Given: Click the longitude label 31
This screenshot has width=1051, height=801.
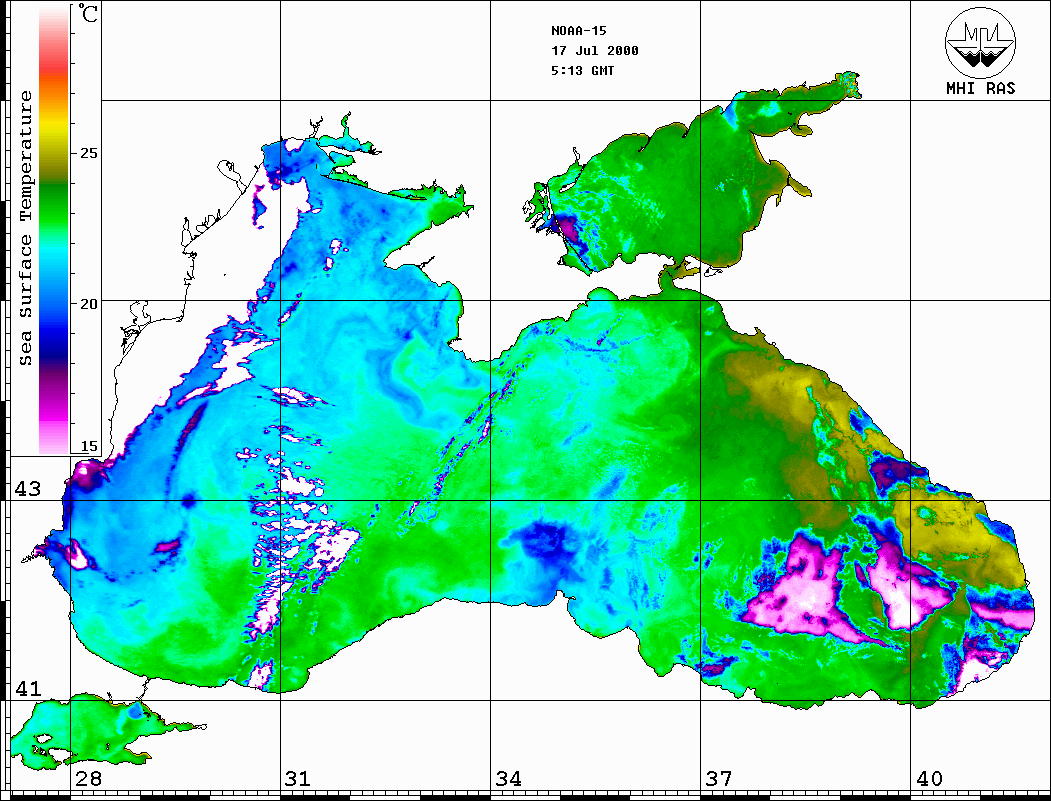Looking at the screenshot, I should coord(298,779).
